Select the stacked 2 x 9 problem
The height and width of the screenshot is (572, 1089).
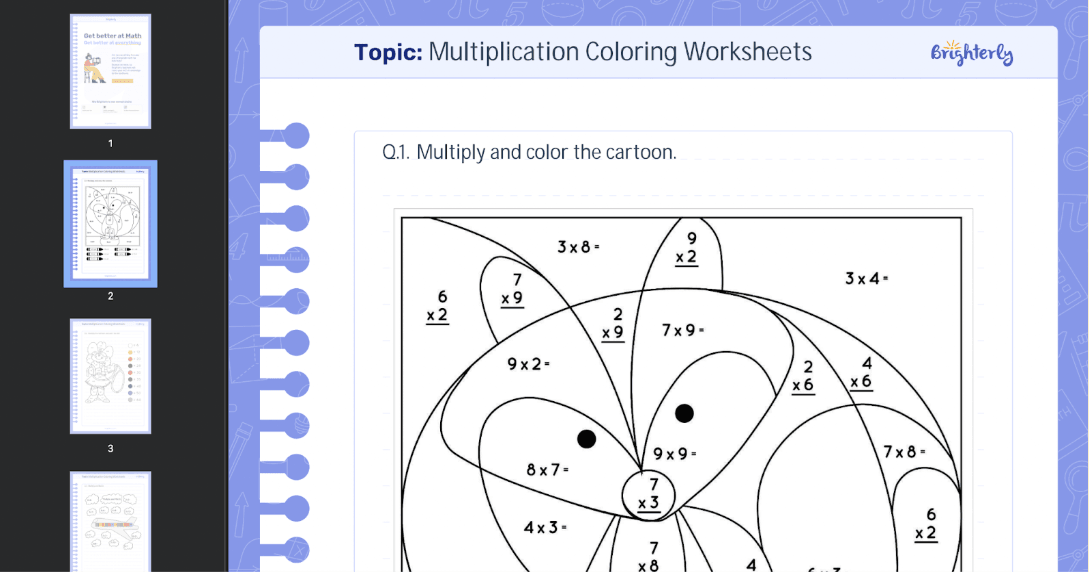[x=613, y=324]
